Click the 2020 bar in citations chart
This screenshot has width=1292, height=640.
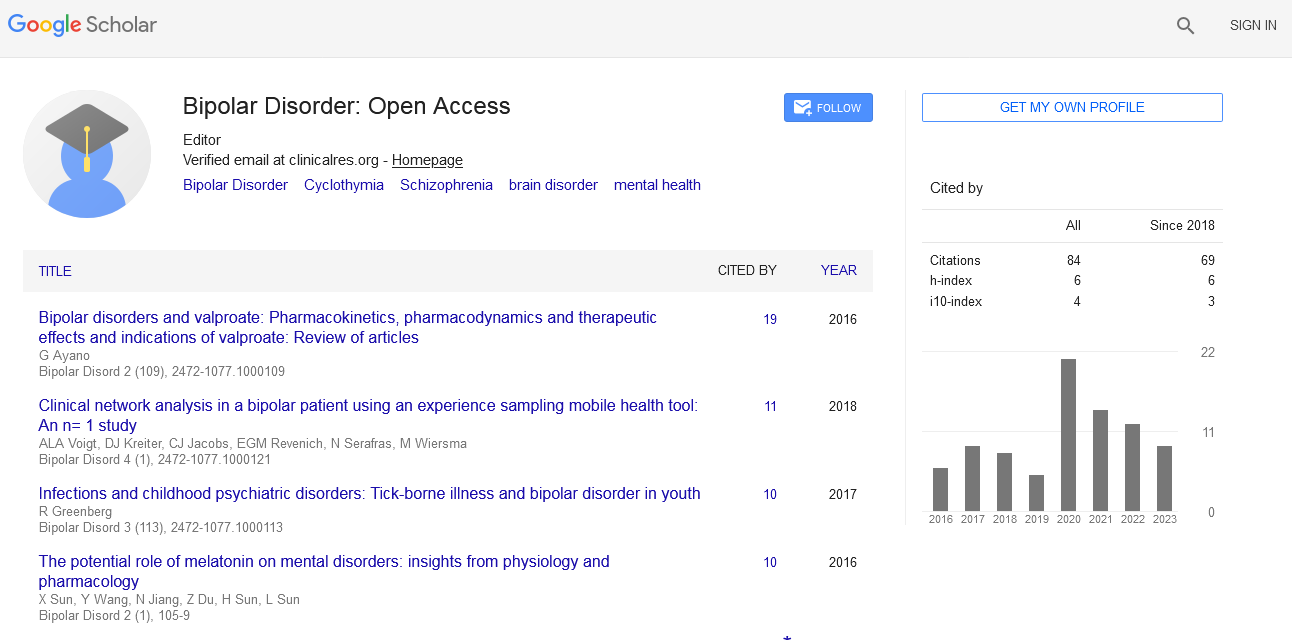(1068, 434)
